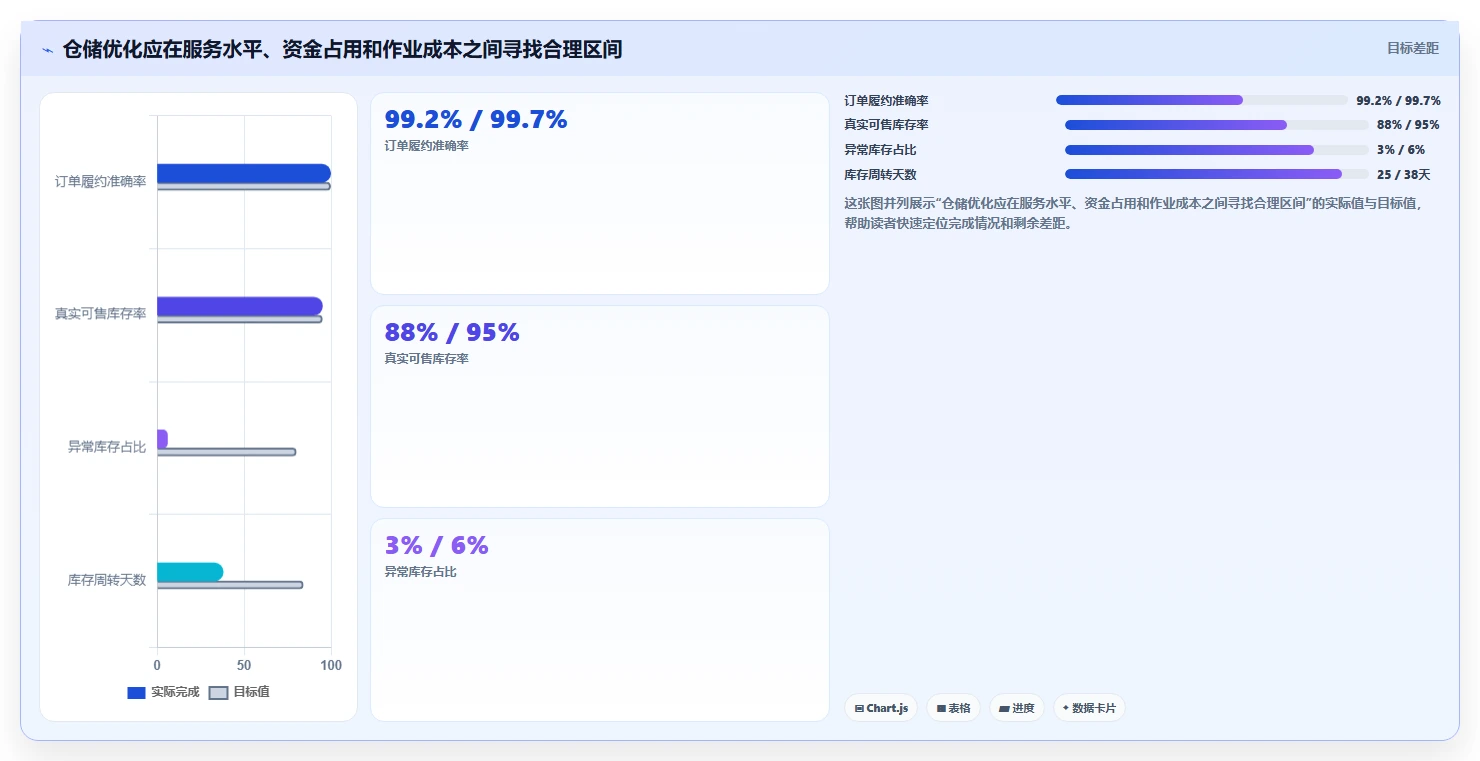Click the chart axis label 订单履约准确率
Screen dimensions: 1480x761
(101, 181)
